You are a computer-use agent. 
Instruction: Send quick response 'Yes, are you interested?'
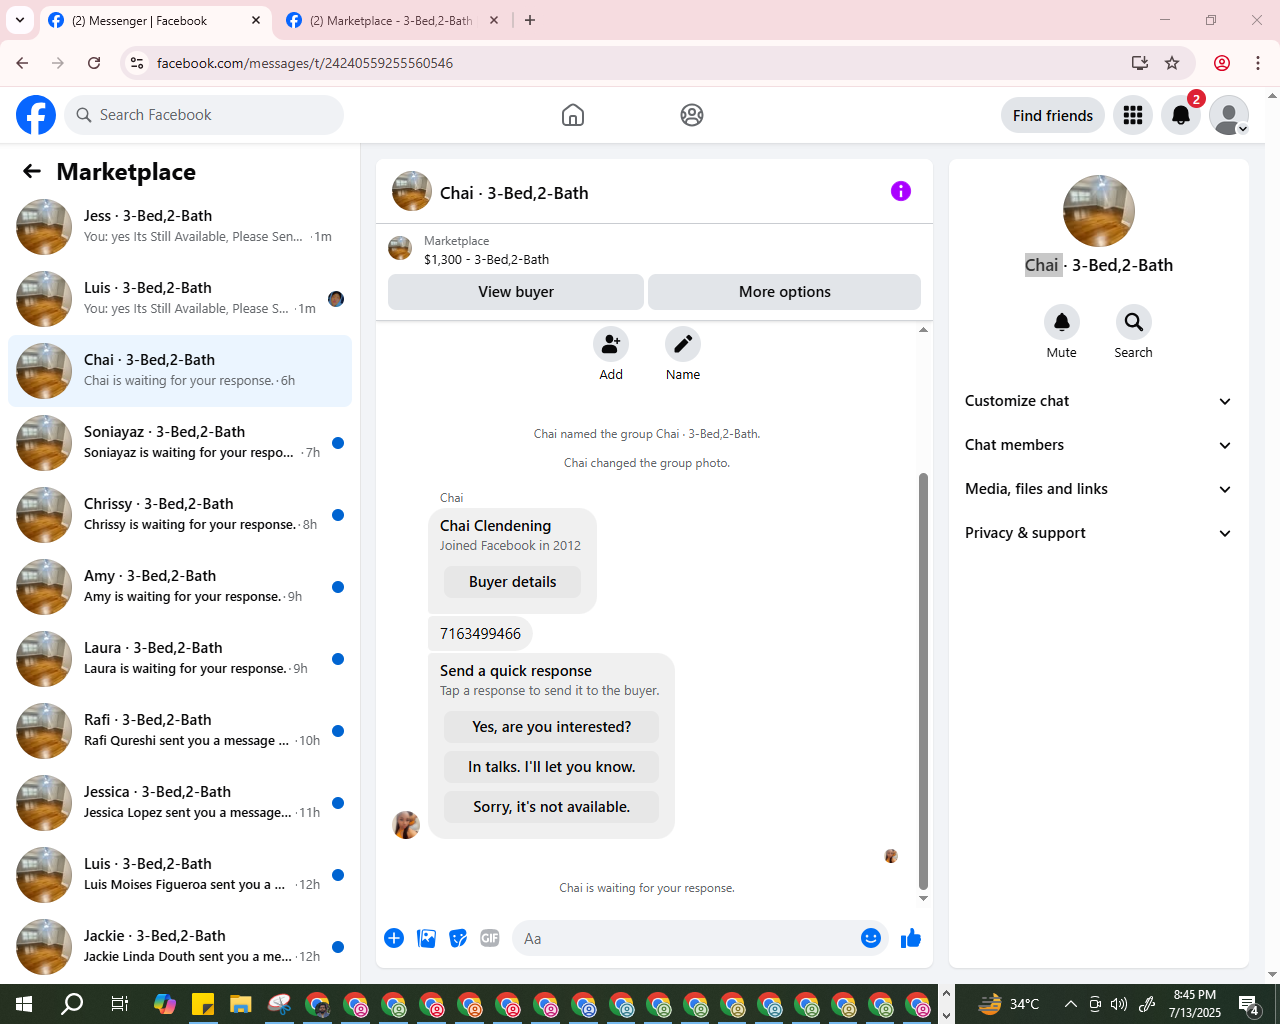[552, 727]
